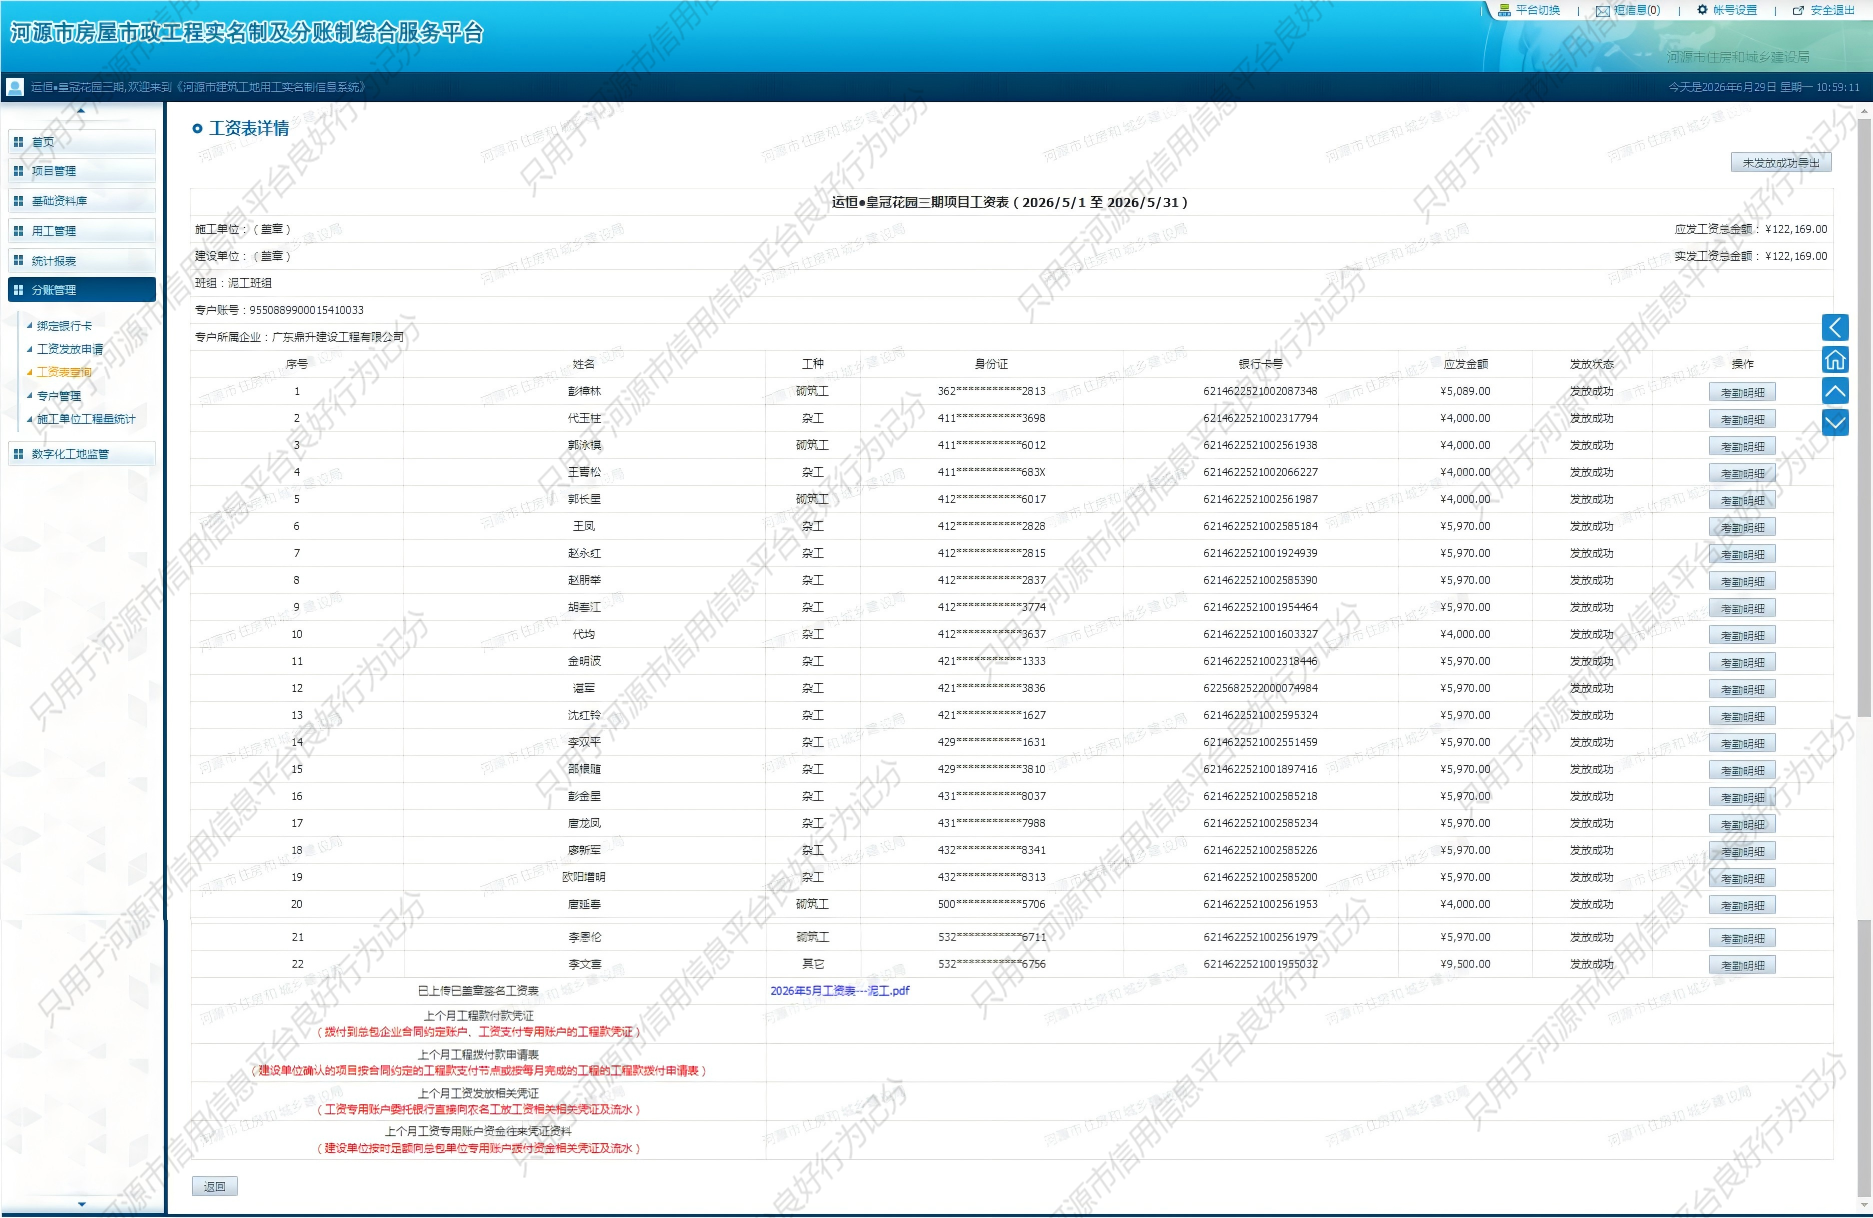
Task: Click the user avatar icon in header bar
Action: [15, 87]
